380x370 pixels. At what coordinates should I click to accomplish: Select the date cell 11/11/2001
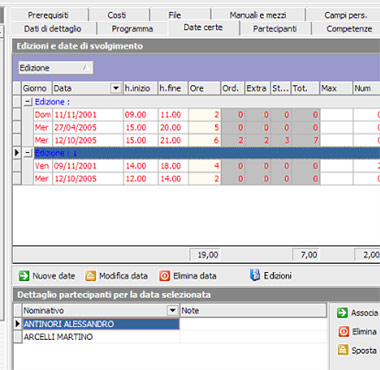[88, 115]
